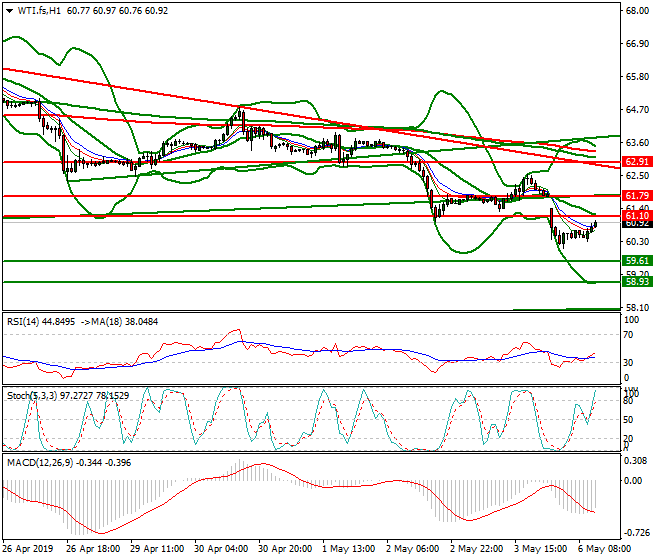This screenshot has height=560, width=660.
Task: Click the 2 May 22:00 time axis label
Action: [x=476, y=549]
